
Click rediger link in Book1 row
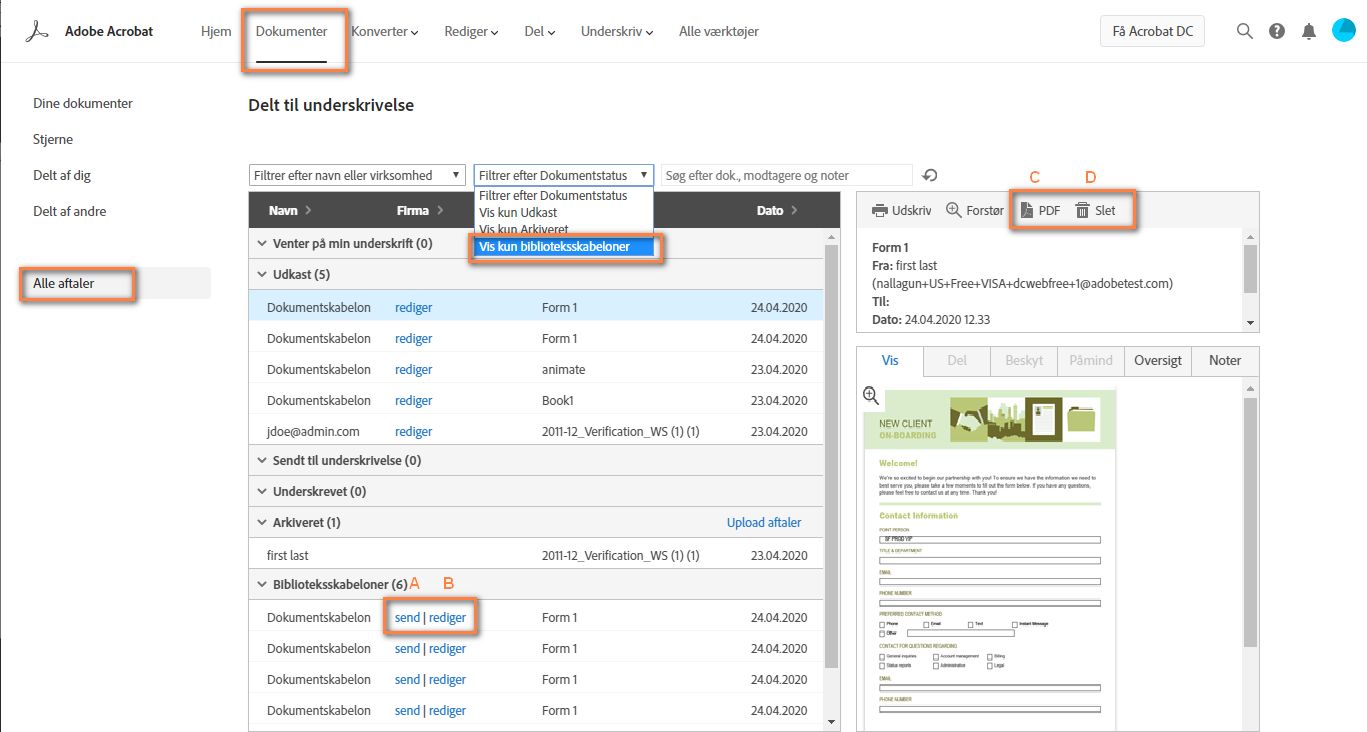414,401
